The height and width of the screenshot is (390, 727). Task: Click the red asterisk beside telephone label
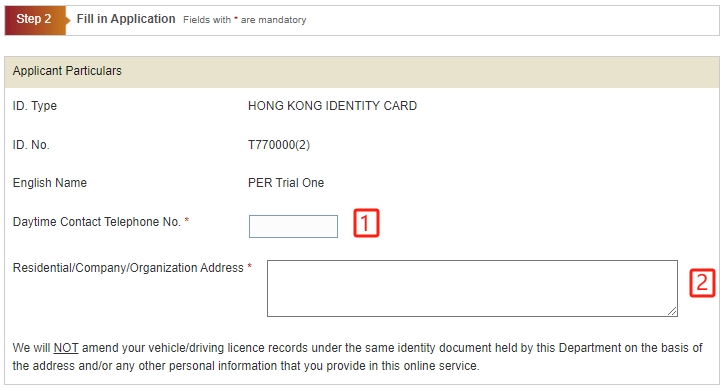(187, 220)
